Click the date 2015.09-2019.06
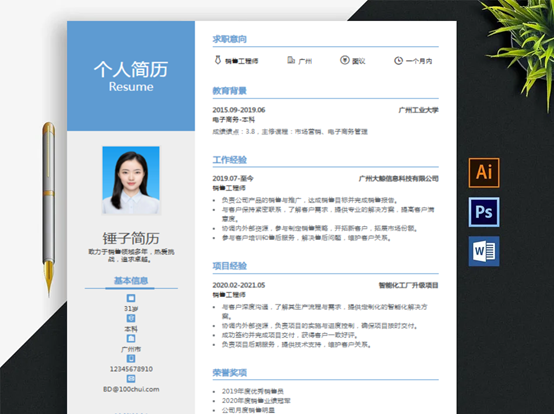554x414 pixels. click(x=239, y=110)
